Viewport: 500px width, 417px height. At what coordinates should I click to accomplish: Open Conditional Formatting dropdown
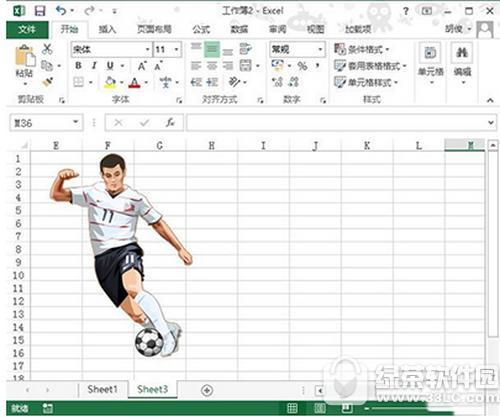click(362, 49)
